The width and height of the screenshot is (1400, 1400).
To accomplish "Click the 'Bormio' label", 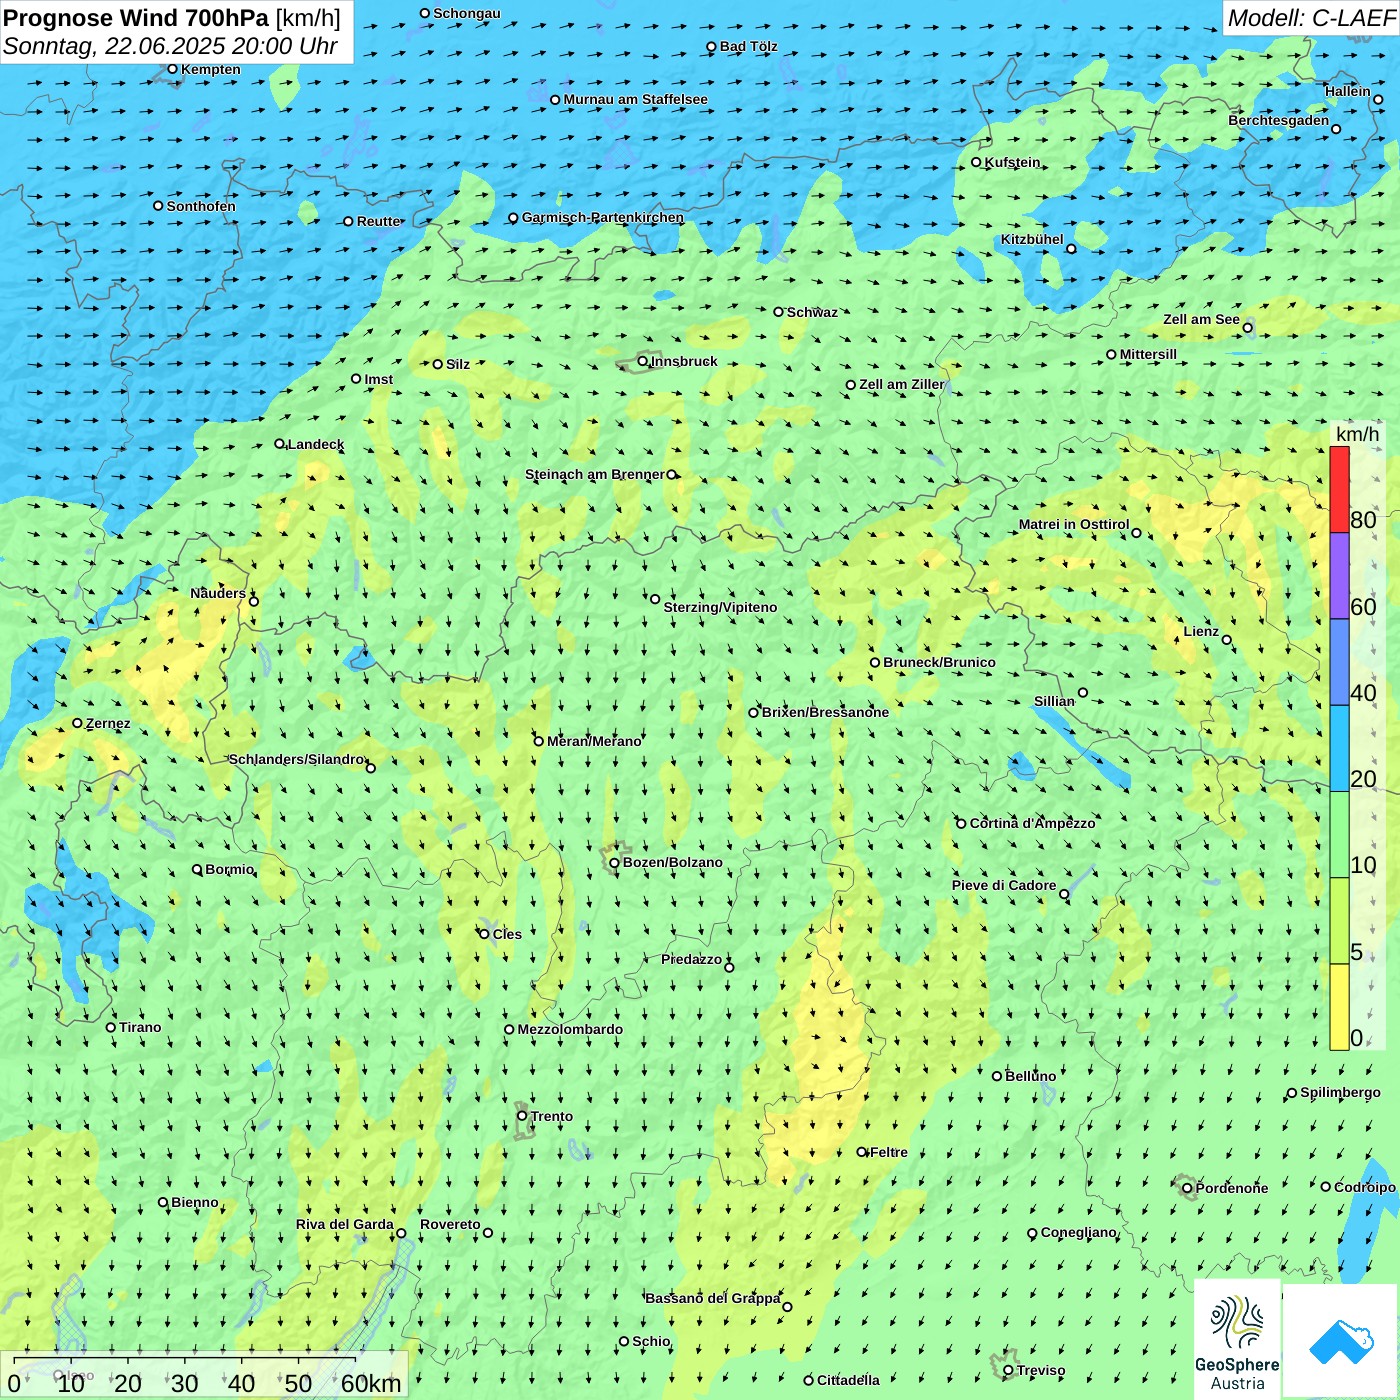I will click(230, 869).
